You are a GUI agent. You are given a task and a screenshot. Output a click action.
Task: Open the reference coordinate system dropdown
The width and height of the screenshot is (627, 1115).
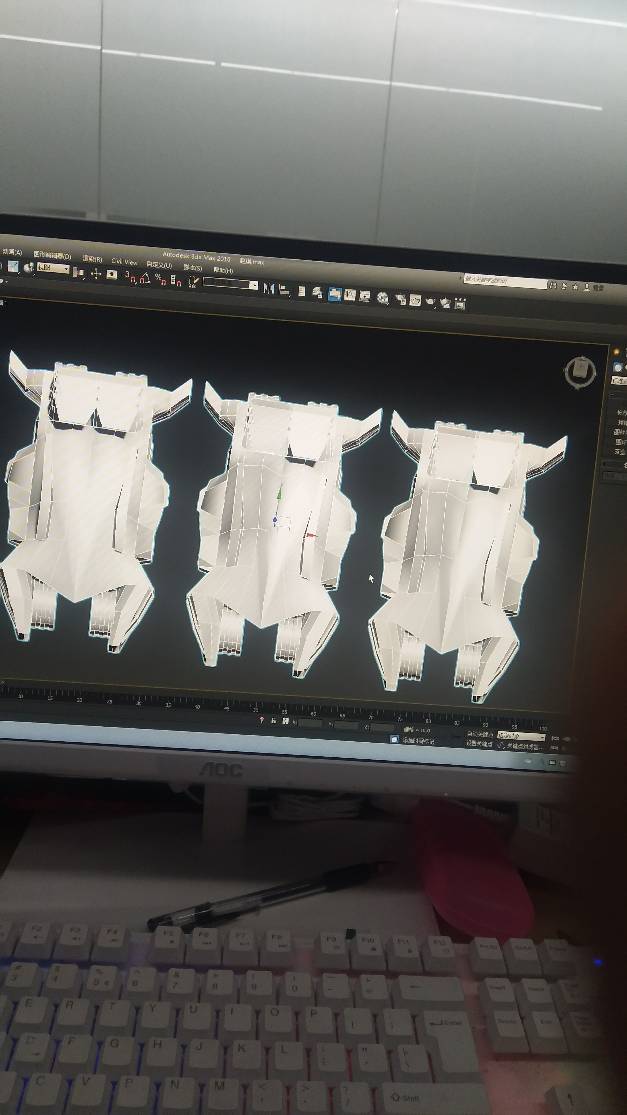point(53,269)
